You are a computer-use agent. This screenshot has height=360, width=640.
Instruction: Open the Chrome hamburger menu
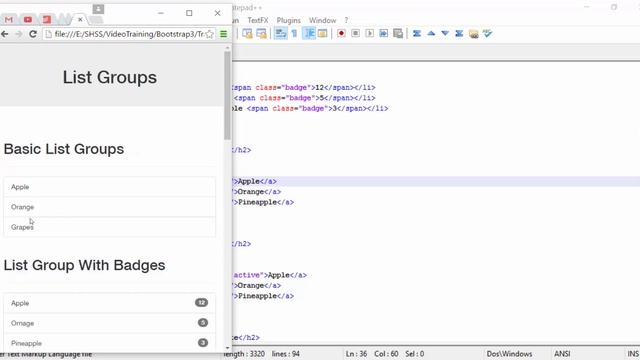tap(223, 34)
